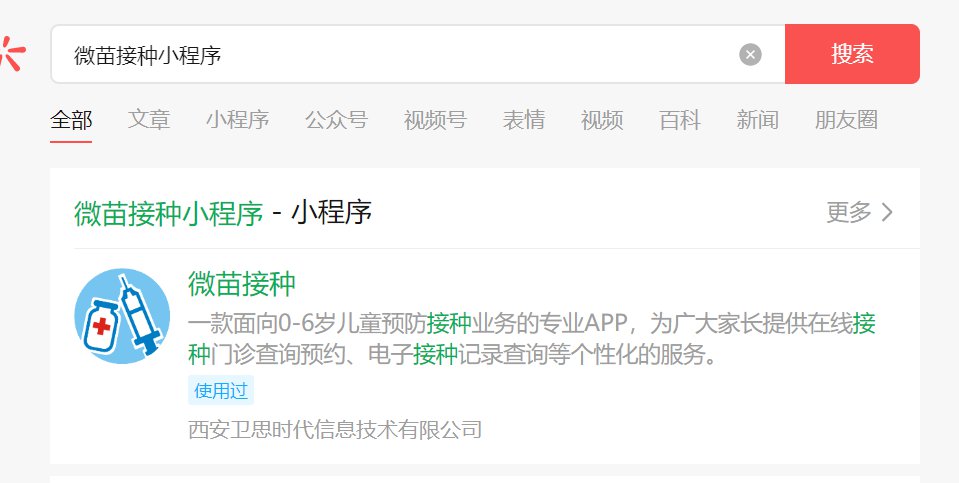The width and height of the screenshot is (959, 483).
Task: Click the red search logo icon
Action: (12, 54)
